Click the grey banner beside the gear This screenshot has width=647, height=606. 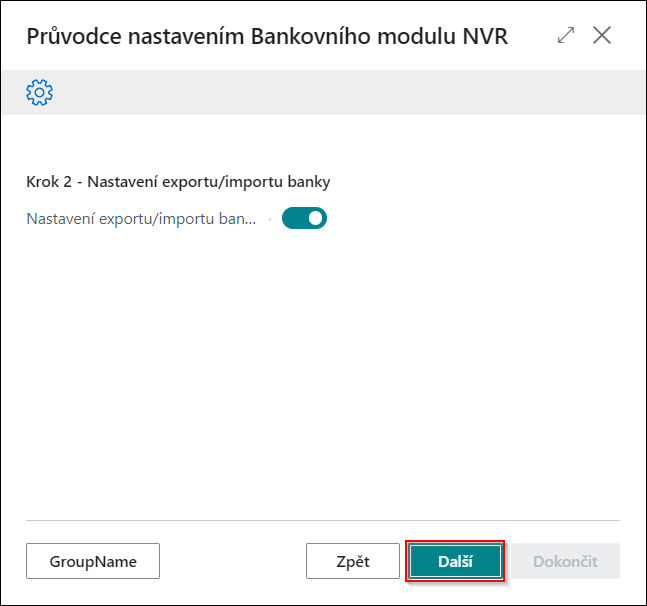pos(348,92)
